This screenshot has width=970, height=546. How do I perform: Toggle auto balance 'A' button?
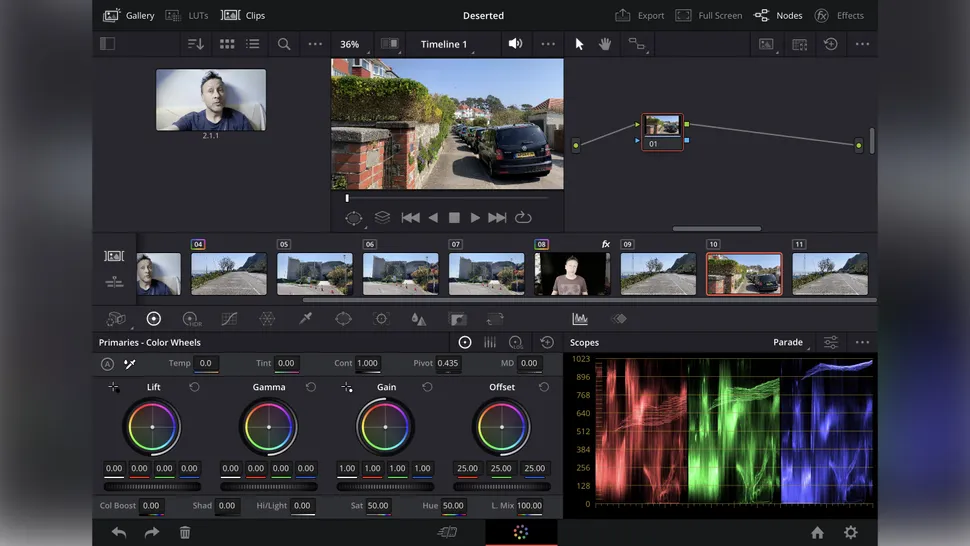pos(108,364)
